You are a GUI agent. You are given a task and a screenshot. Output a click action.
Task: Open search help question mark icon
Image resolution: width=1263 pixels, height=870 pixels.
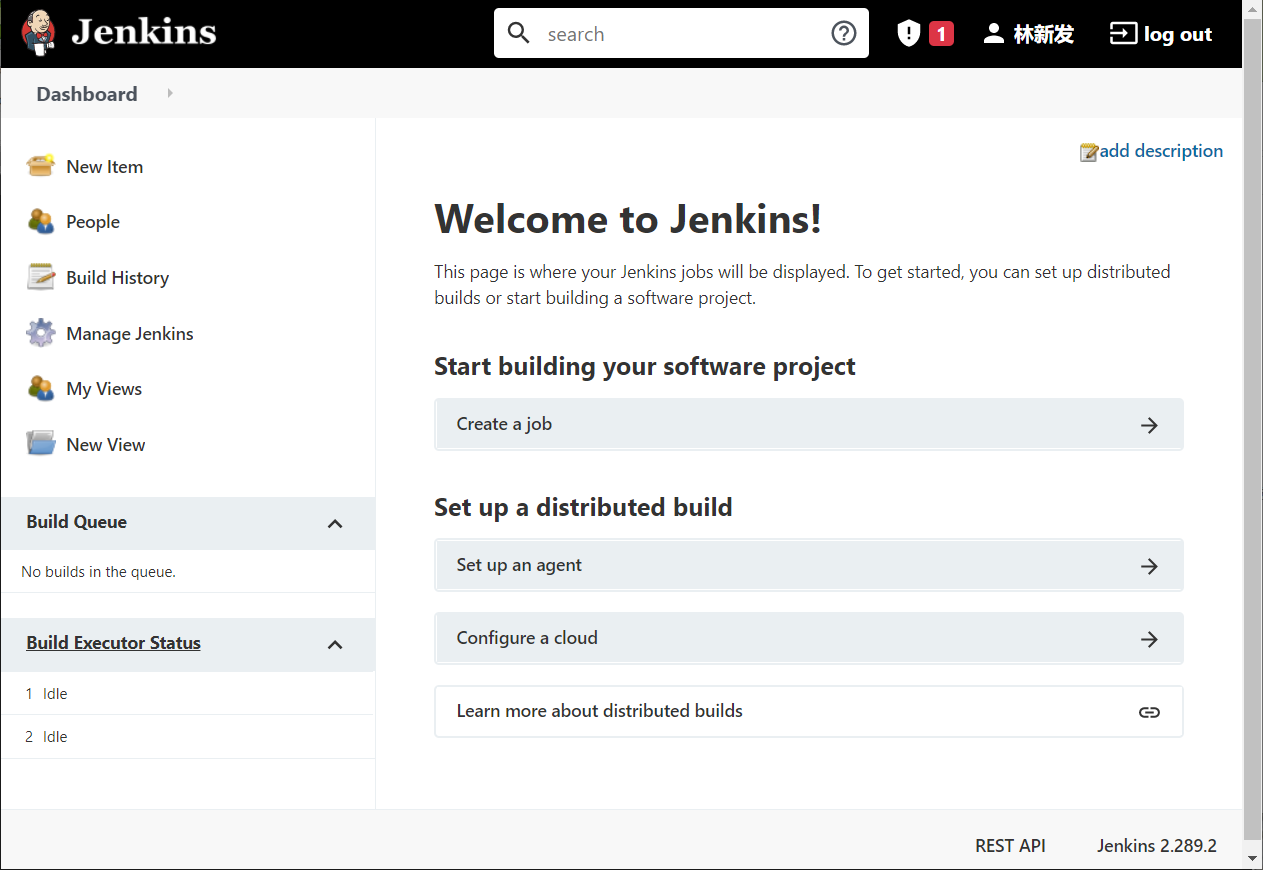(x=844, y=33)
